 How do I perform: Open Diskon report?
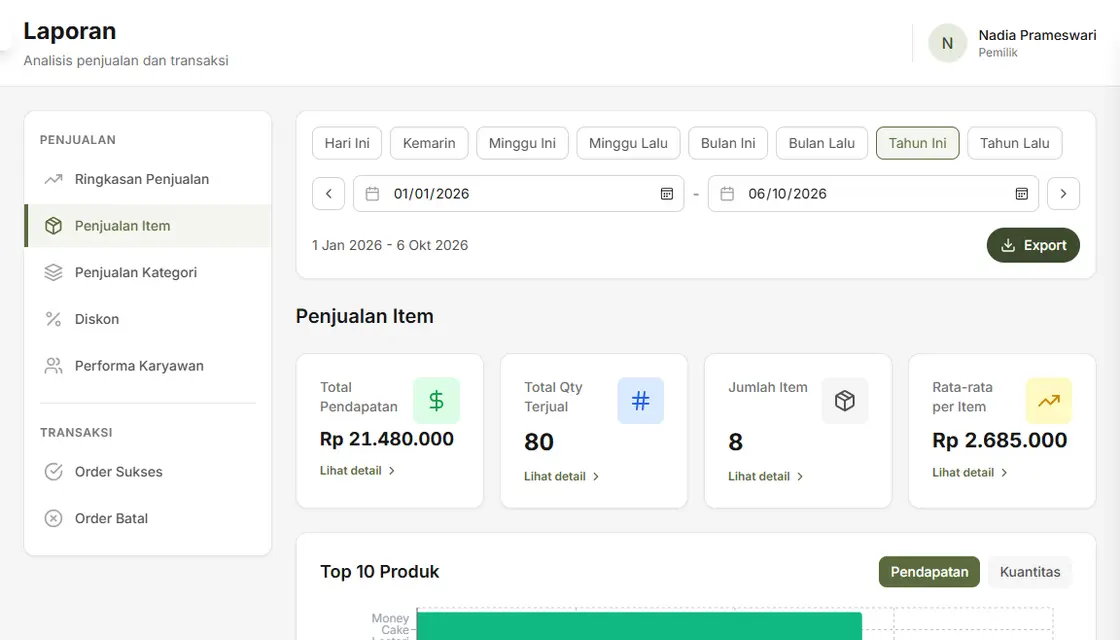[148, 319]
